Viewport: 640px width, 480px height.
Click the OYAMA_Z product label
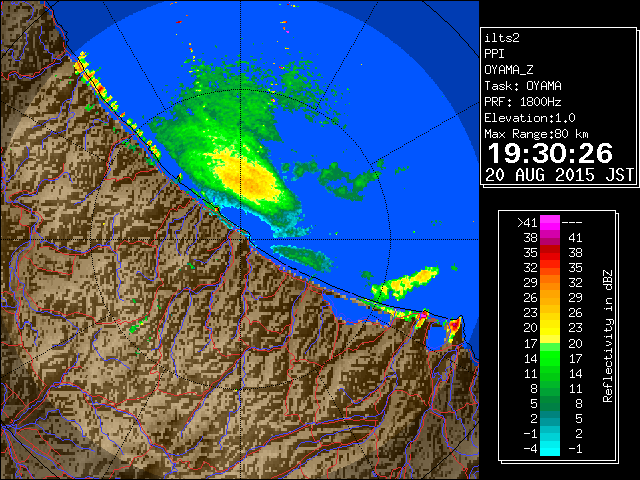pyautogui.click(x=509, y=70)
